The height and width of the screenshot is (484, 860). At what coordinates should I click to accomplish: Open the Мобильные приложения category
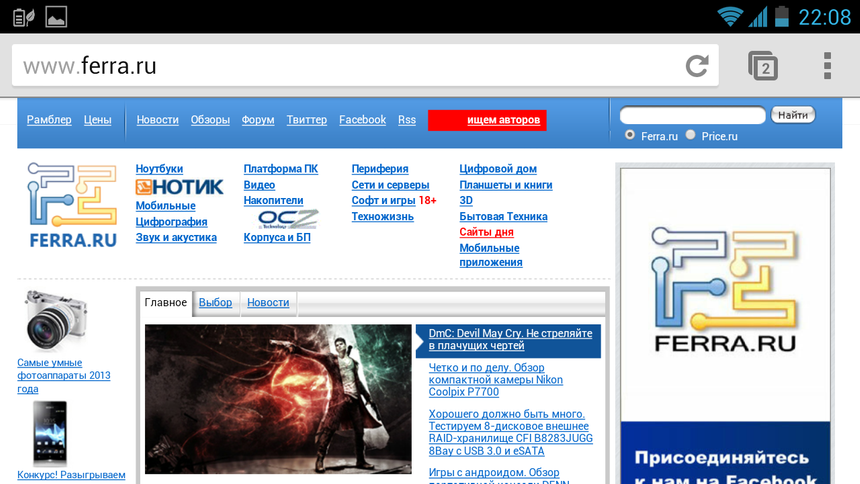(x=491, y=255)
